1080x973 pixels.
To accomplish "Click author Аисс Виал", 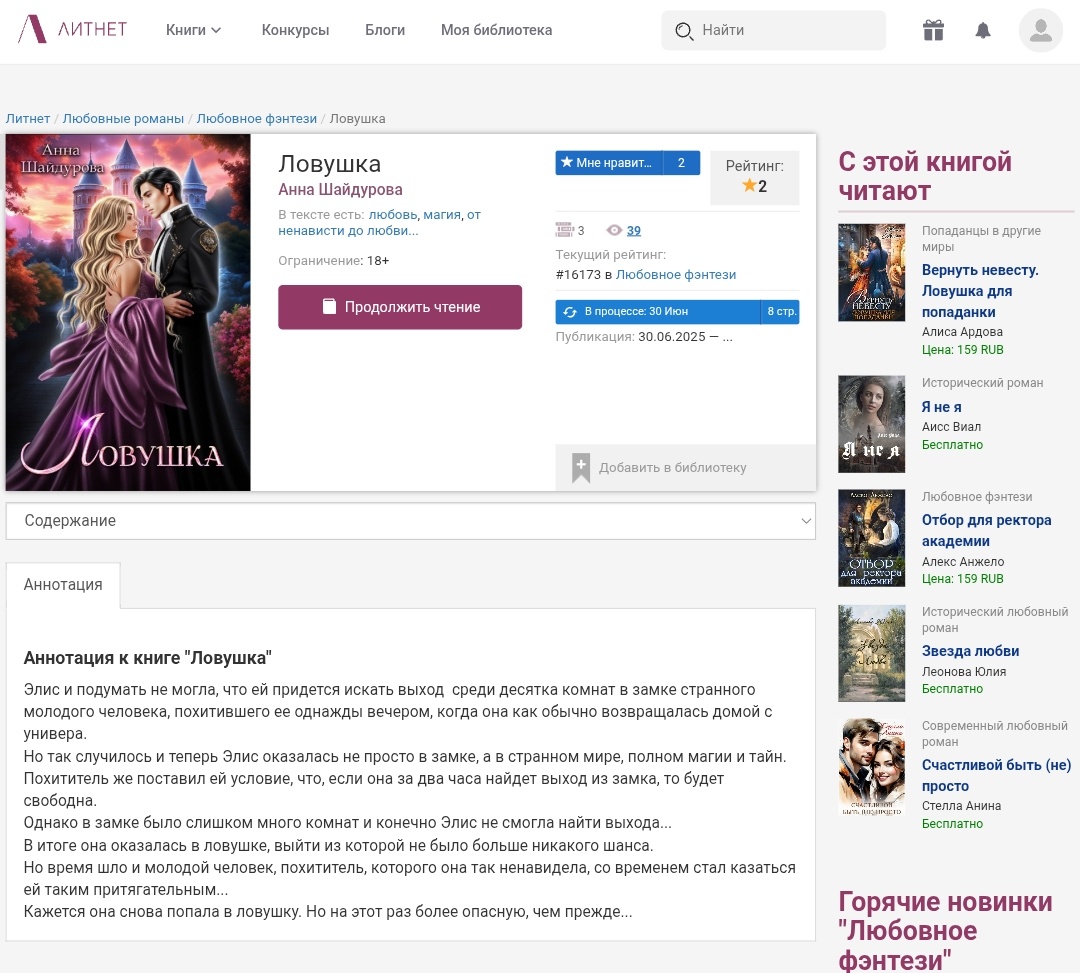I will [x=951, y=427].
